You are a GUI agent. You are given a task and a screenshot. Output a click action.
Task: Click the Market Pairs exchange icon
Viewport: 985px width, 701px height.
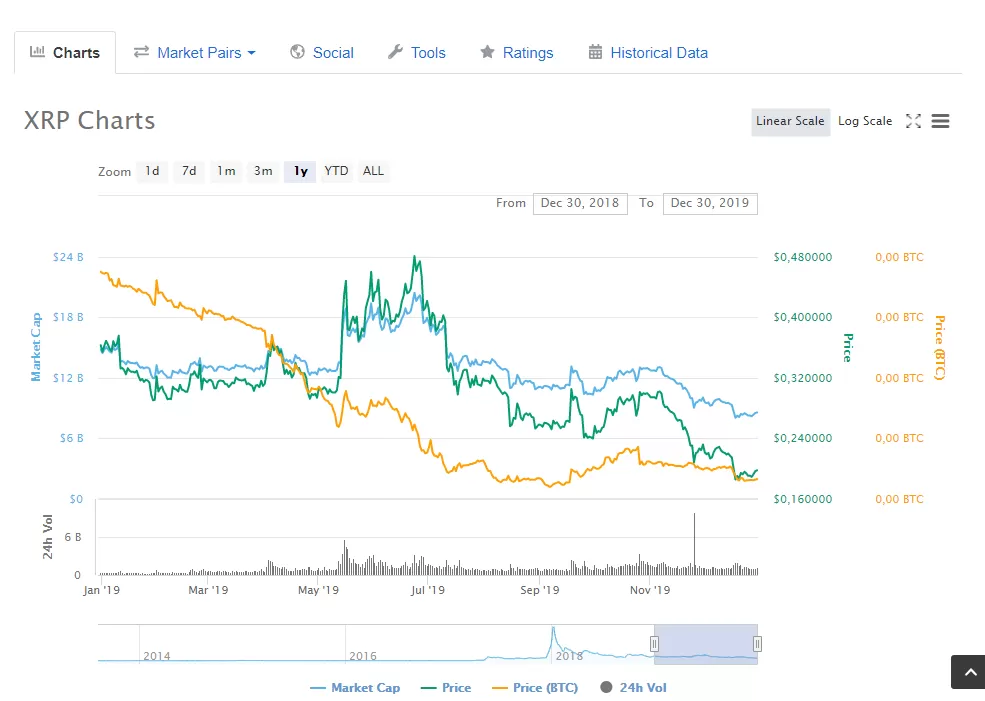(143, 52)
